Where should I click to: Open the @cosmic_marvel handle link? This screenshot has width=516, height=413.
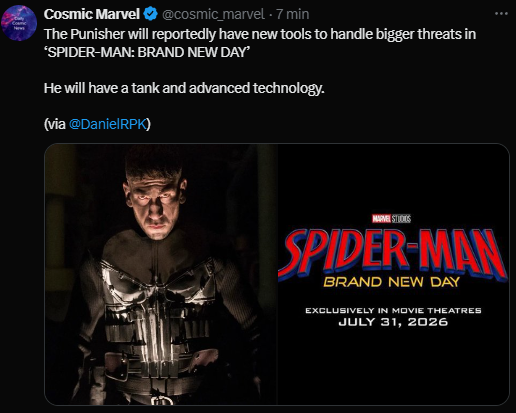click(213, 14)
